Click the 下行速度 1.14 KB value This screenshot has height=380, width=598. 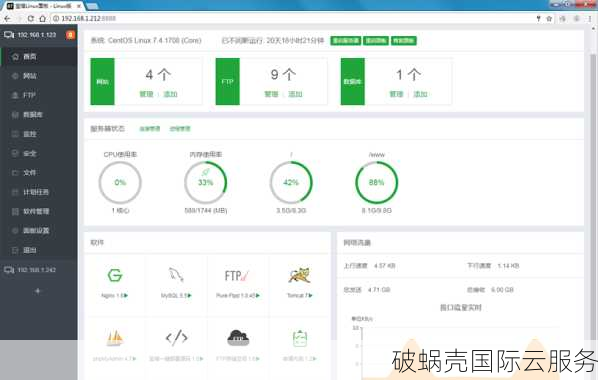coord(508,266)
